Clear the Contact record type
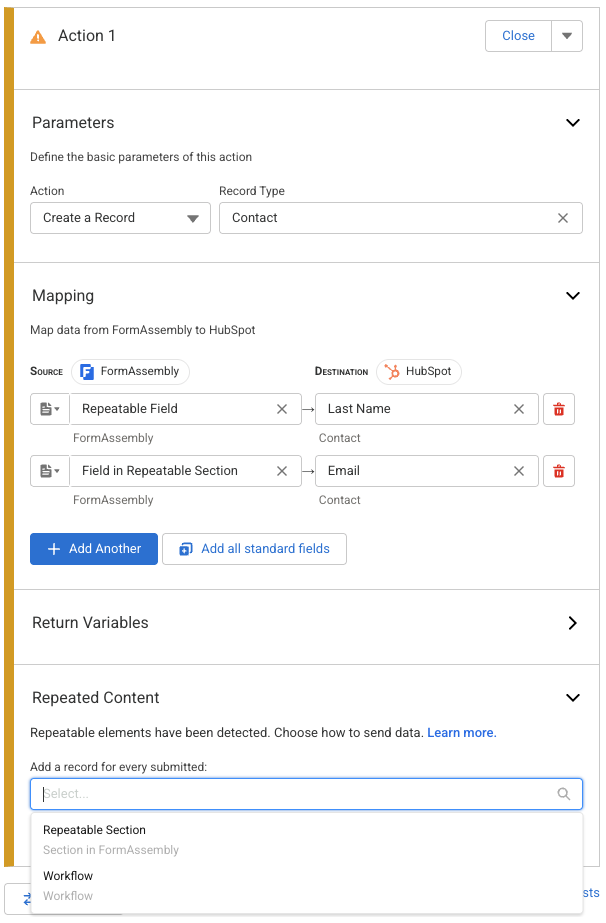This screenshot has height=923, width=606. click(563, 218)
